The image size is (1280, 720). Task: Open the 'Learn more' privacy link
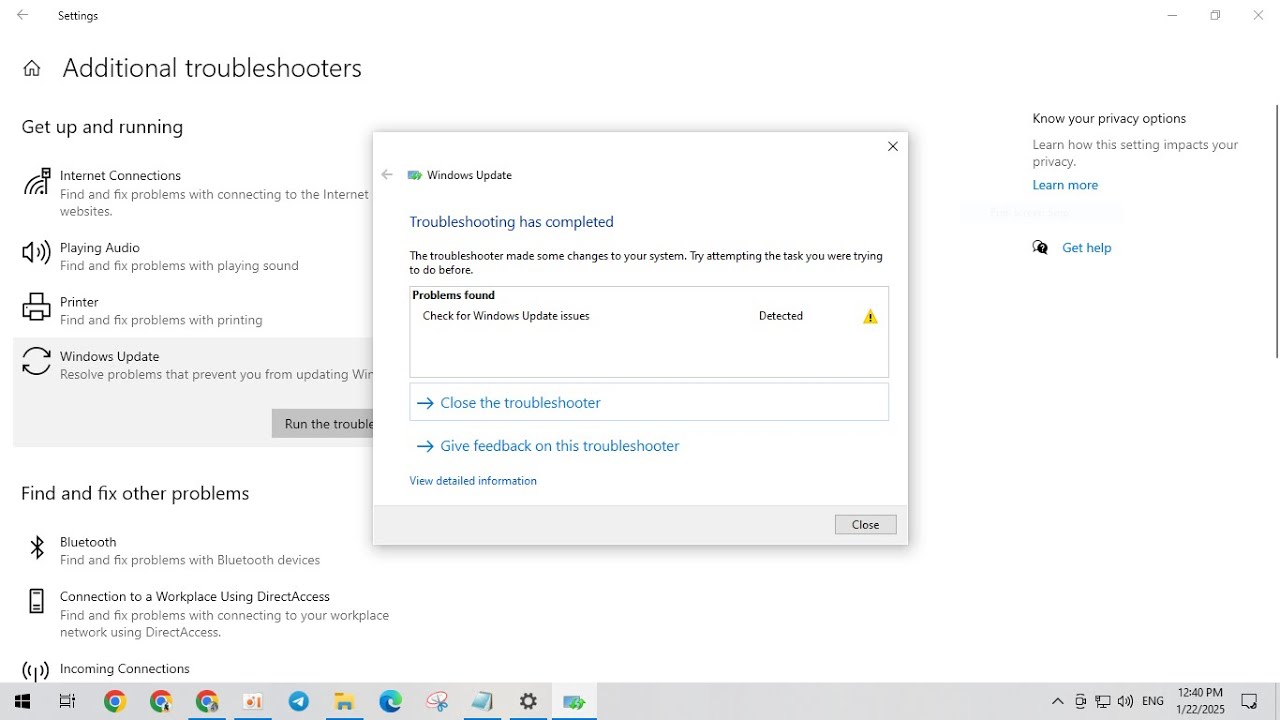click(1065, 185)
